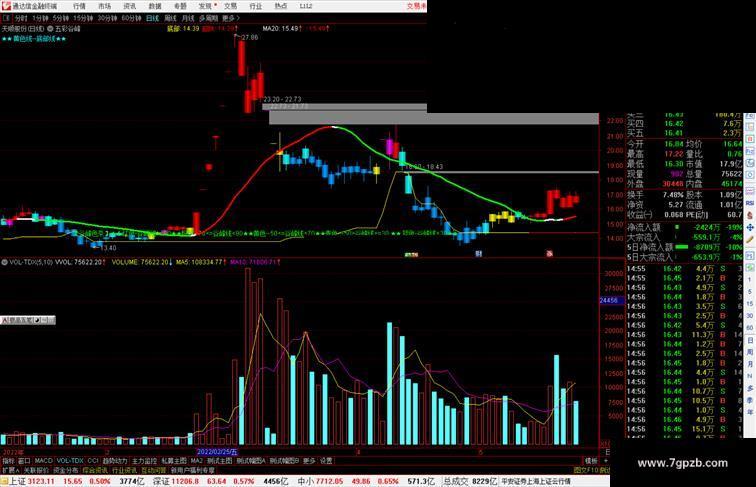Select the 日线 daily period
This screenshot has height=487, width=756.
point(152,18)
